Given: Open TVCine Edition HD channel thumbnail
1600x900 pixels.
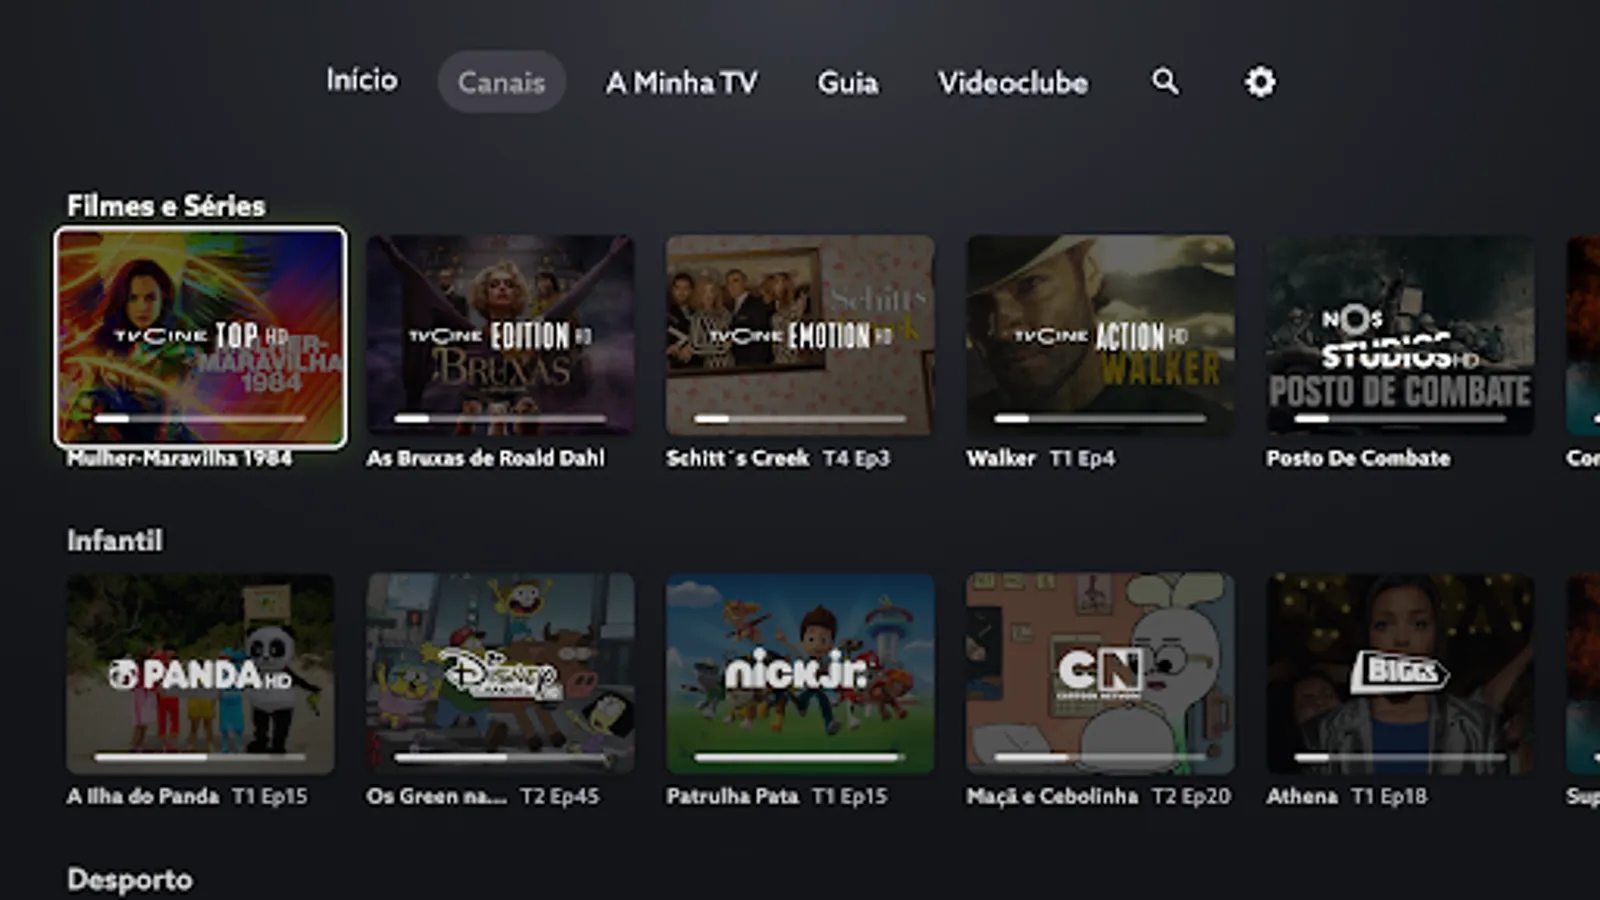Looking at the screenshot, I should pyautogui.click(x=500, y=335).
